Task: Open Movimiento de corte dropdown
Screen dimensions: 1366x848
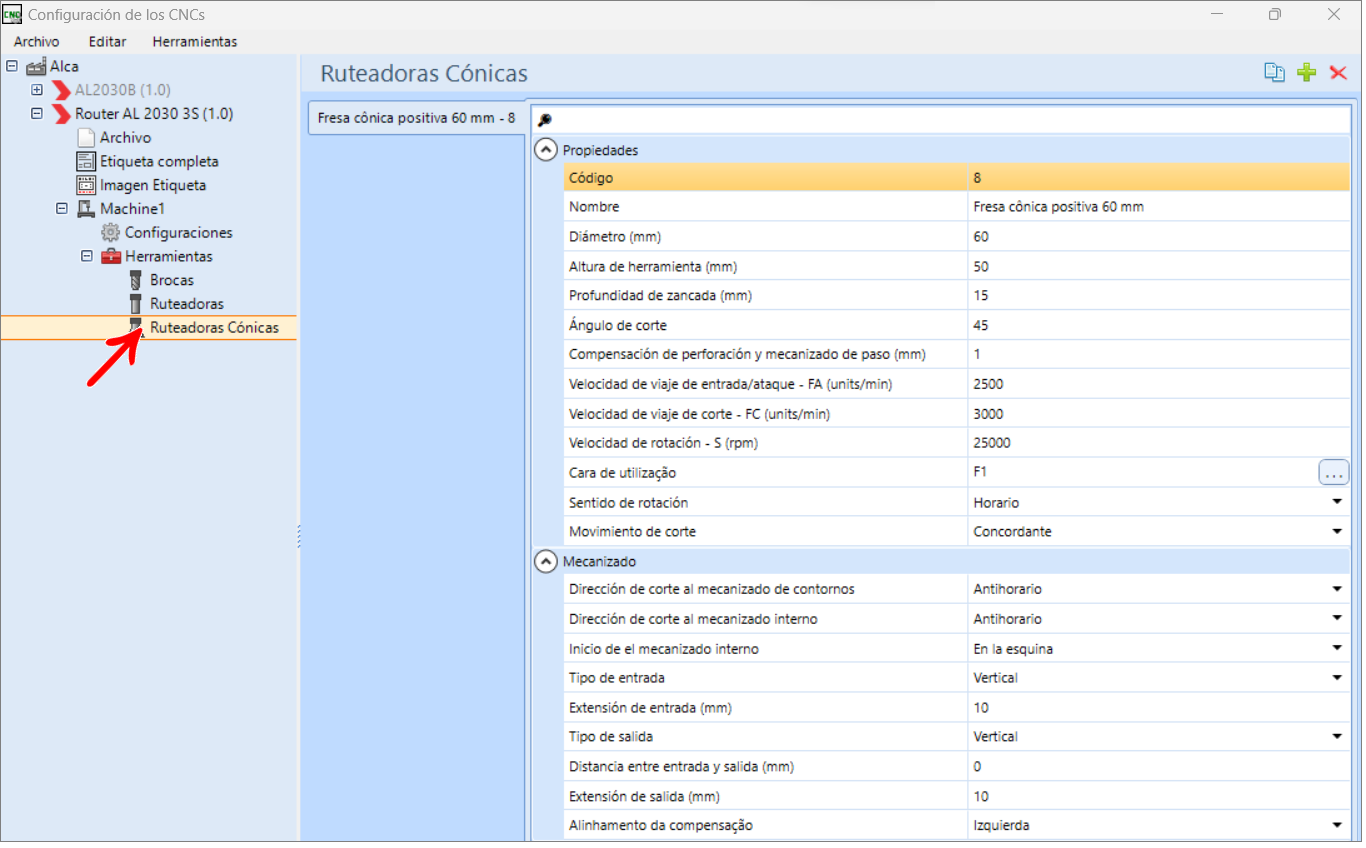Action: pos(1337,532)
